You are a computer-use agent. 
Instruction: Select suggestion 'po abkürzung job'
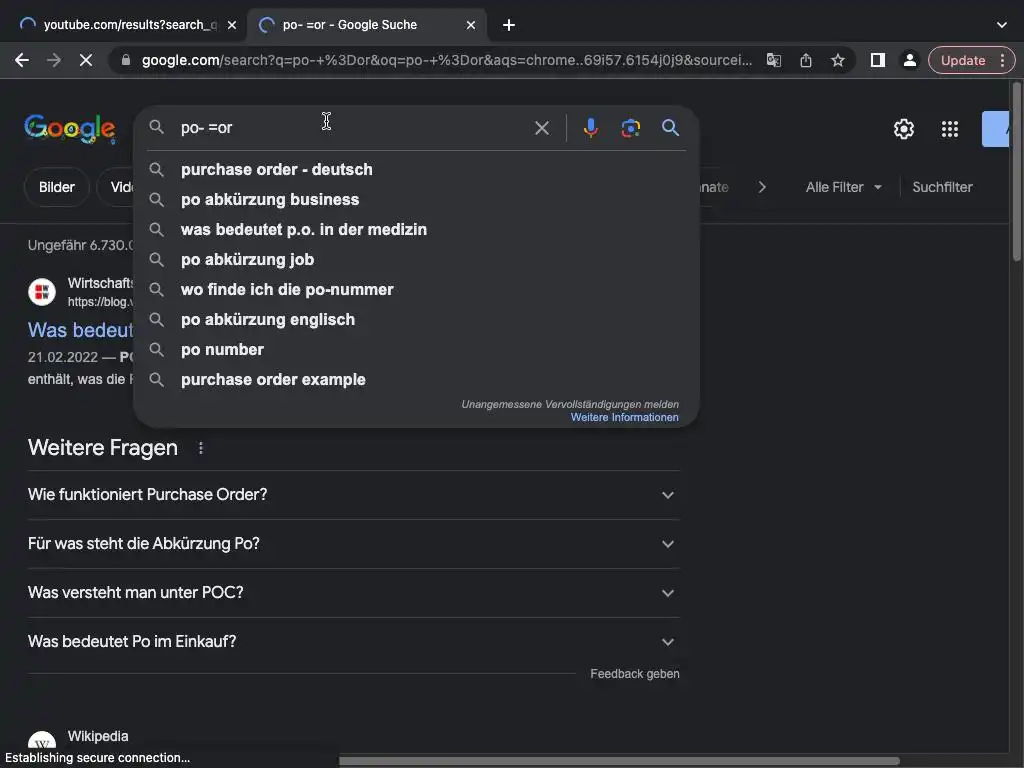click(x=416, y=260)
